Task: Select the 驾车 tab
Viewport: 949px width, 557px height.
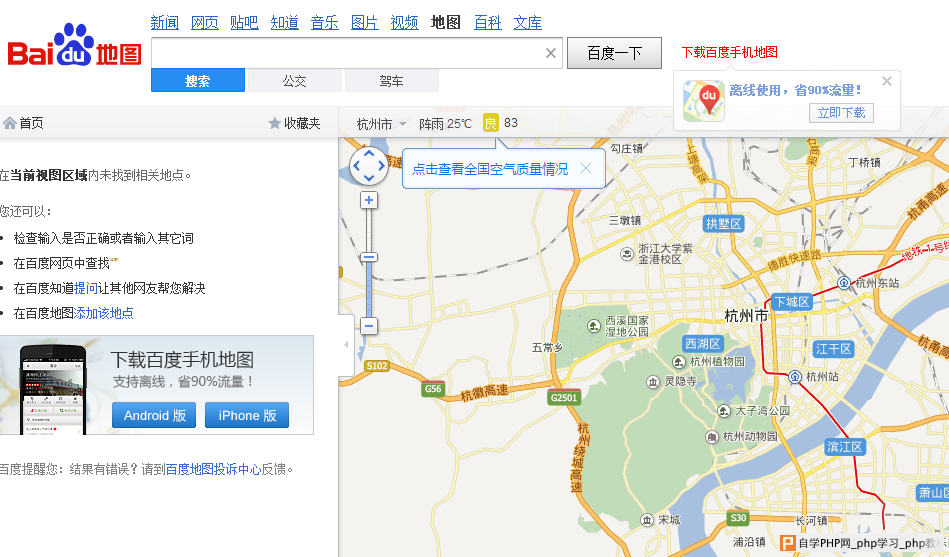Action: coord(392,81)
